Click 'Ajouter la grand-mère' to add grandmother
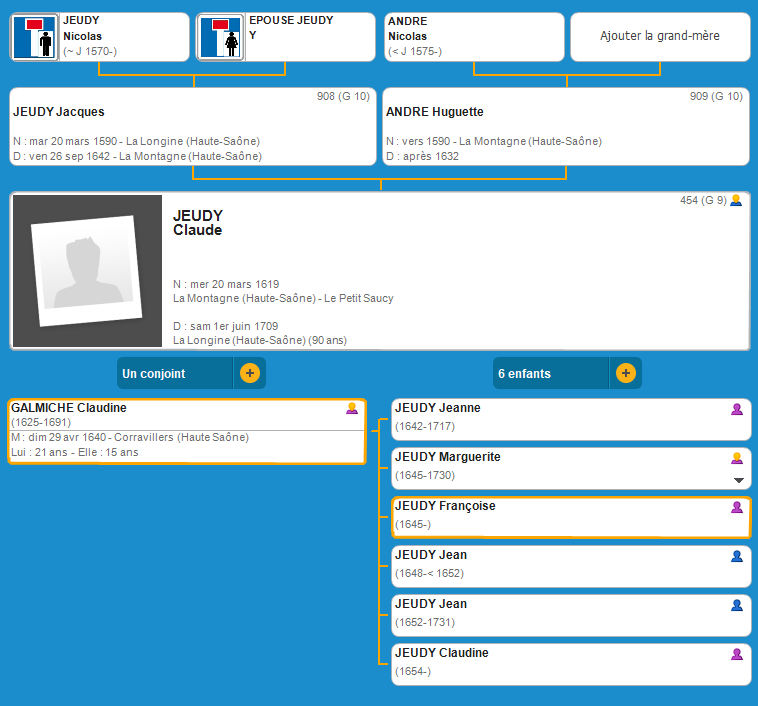The height and width of the screenshot is (706, 758). pos(659,36)
